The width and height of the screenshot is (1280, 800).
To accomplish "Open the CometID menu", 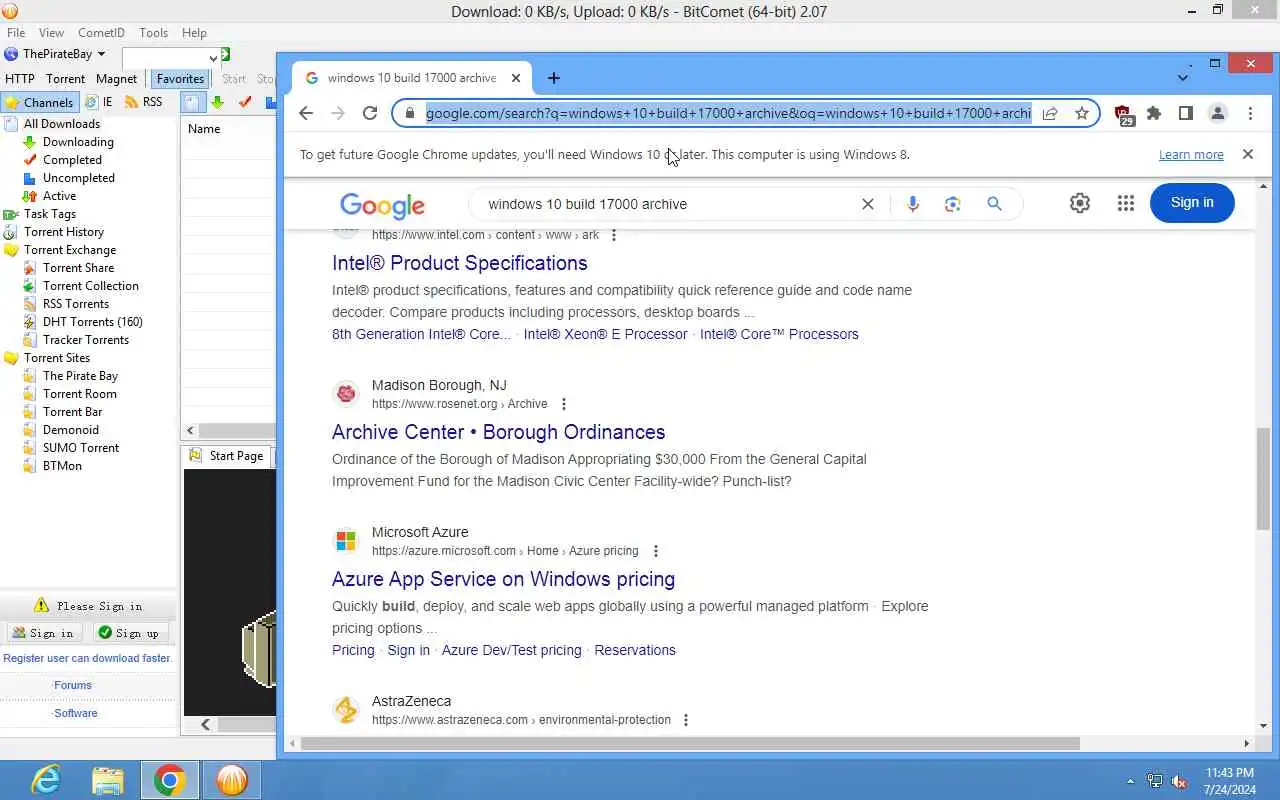I will [102, 33].
